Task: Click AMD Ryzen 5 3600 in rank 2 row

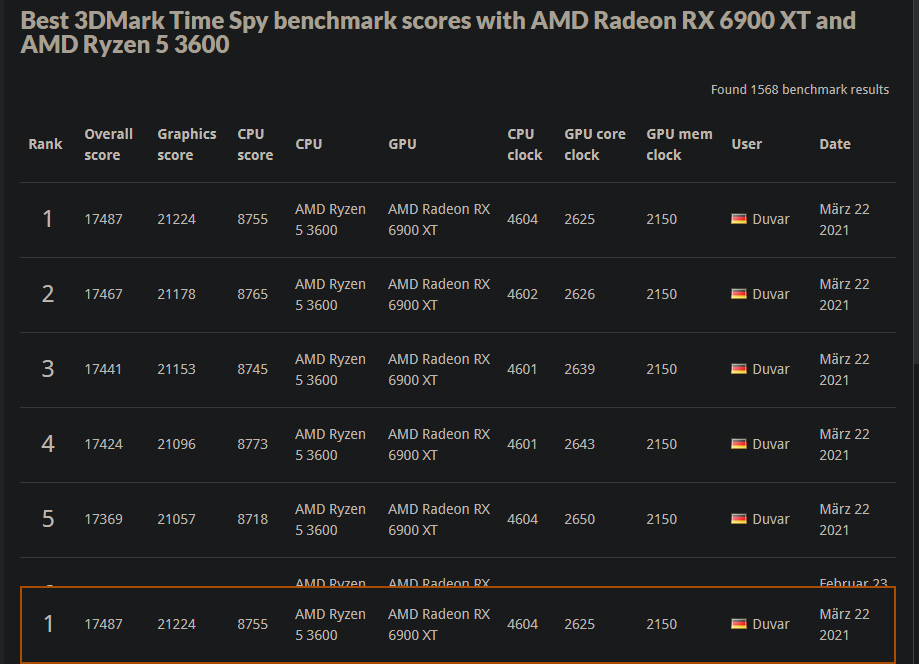Action: [x=330, y=294]
